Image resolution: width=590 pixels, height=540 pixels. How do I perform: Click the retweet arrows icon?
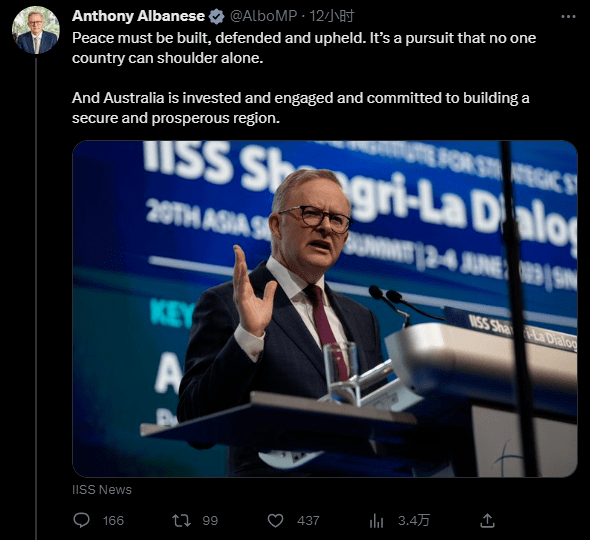point(181,520)
